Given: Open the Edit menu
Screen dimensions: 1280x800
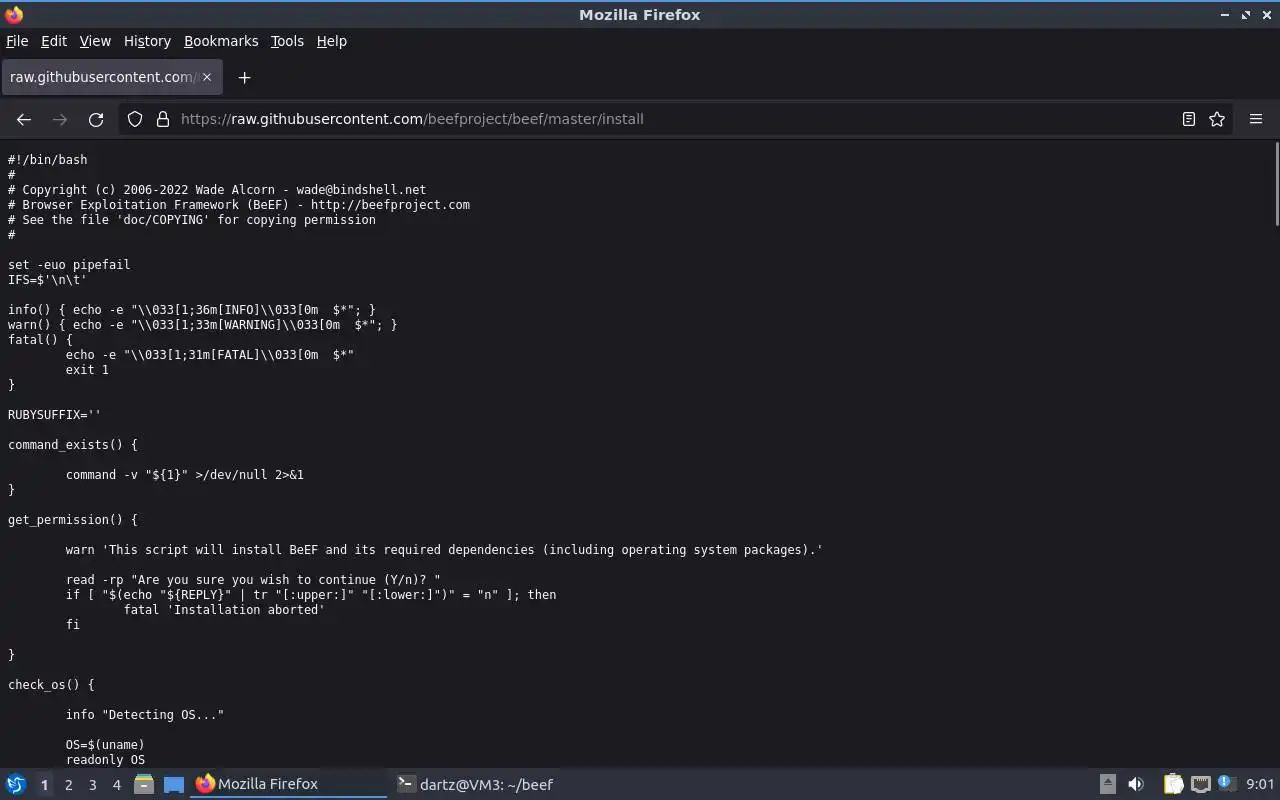Looking at the screenshot, I should tap(54, 41).
